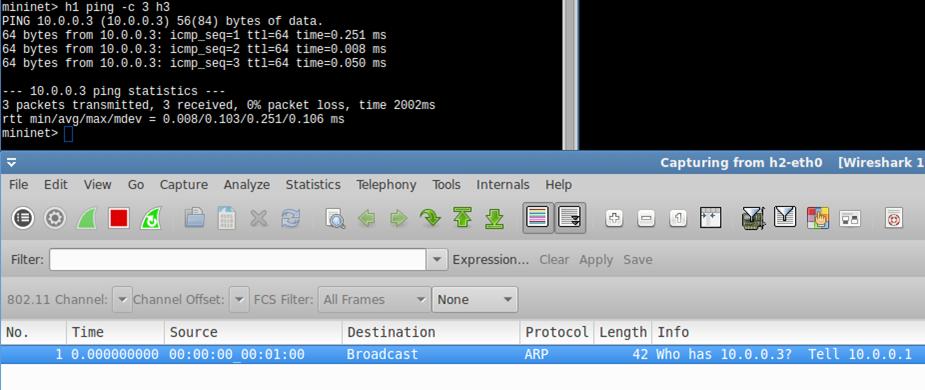Sort by the Protocol column header

coord(557,332)
